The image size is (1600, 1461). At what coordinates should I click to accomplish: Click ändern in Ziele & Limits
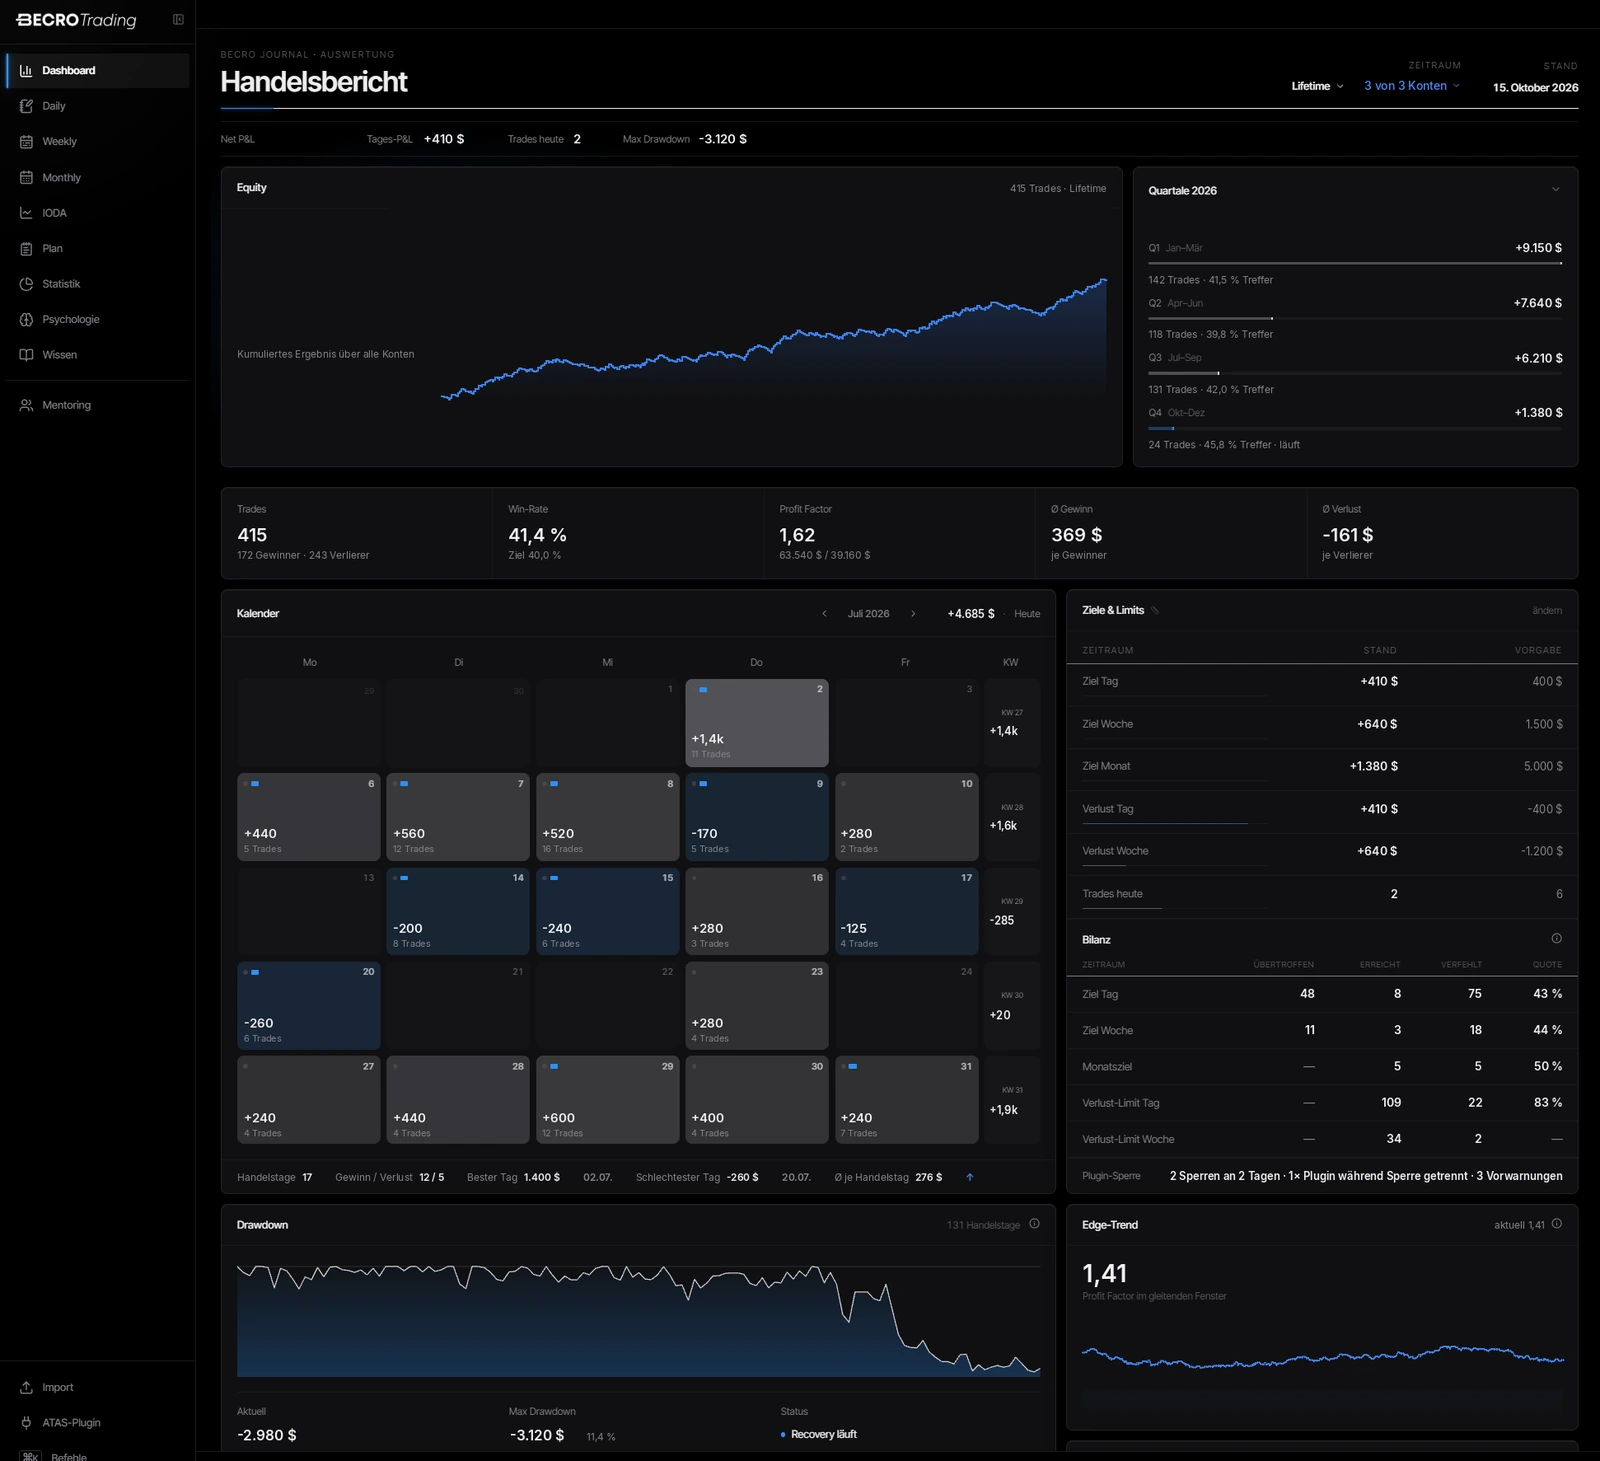(1547, 610)
